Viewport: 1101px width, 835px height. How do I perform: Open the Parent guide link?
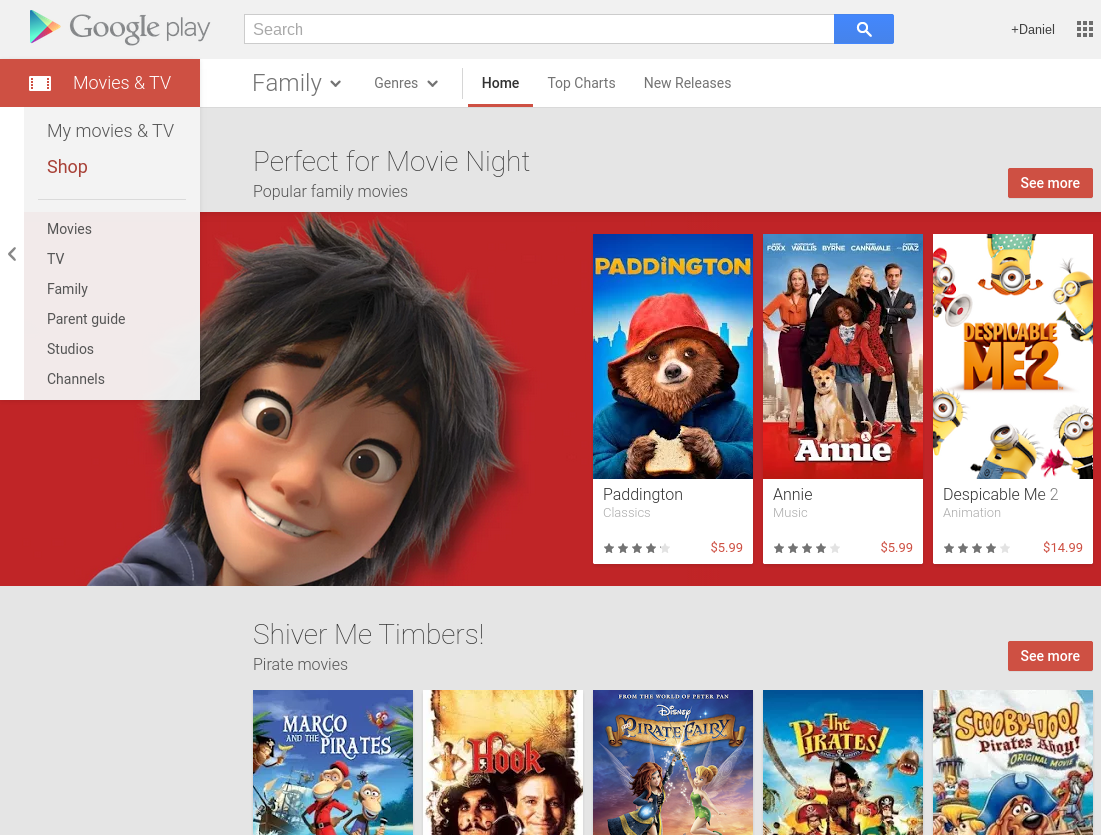pyautogui.click(x=86, y=319)
